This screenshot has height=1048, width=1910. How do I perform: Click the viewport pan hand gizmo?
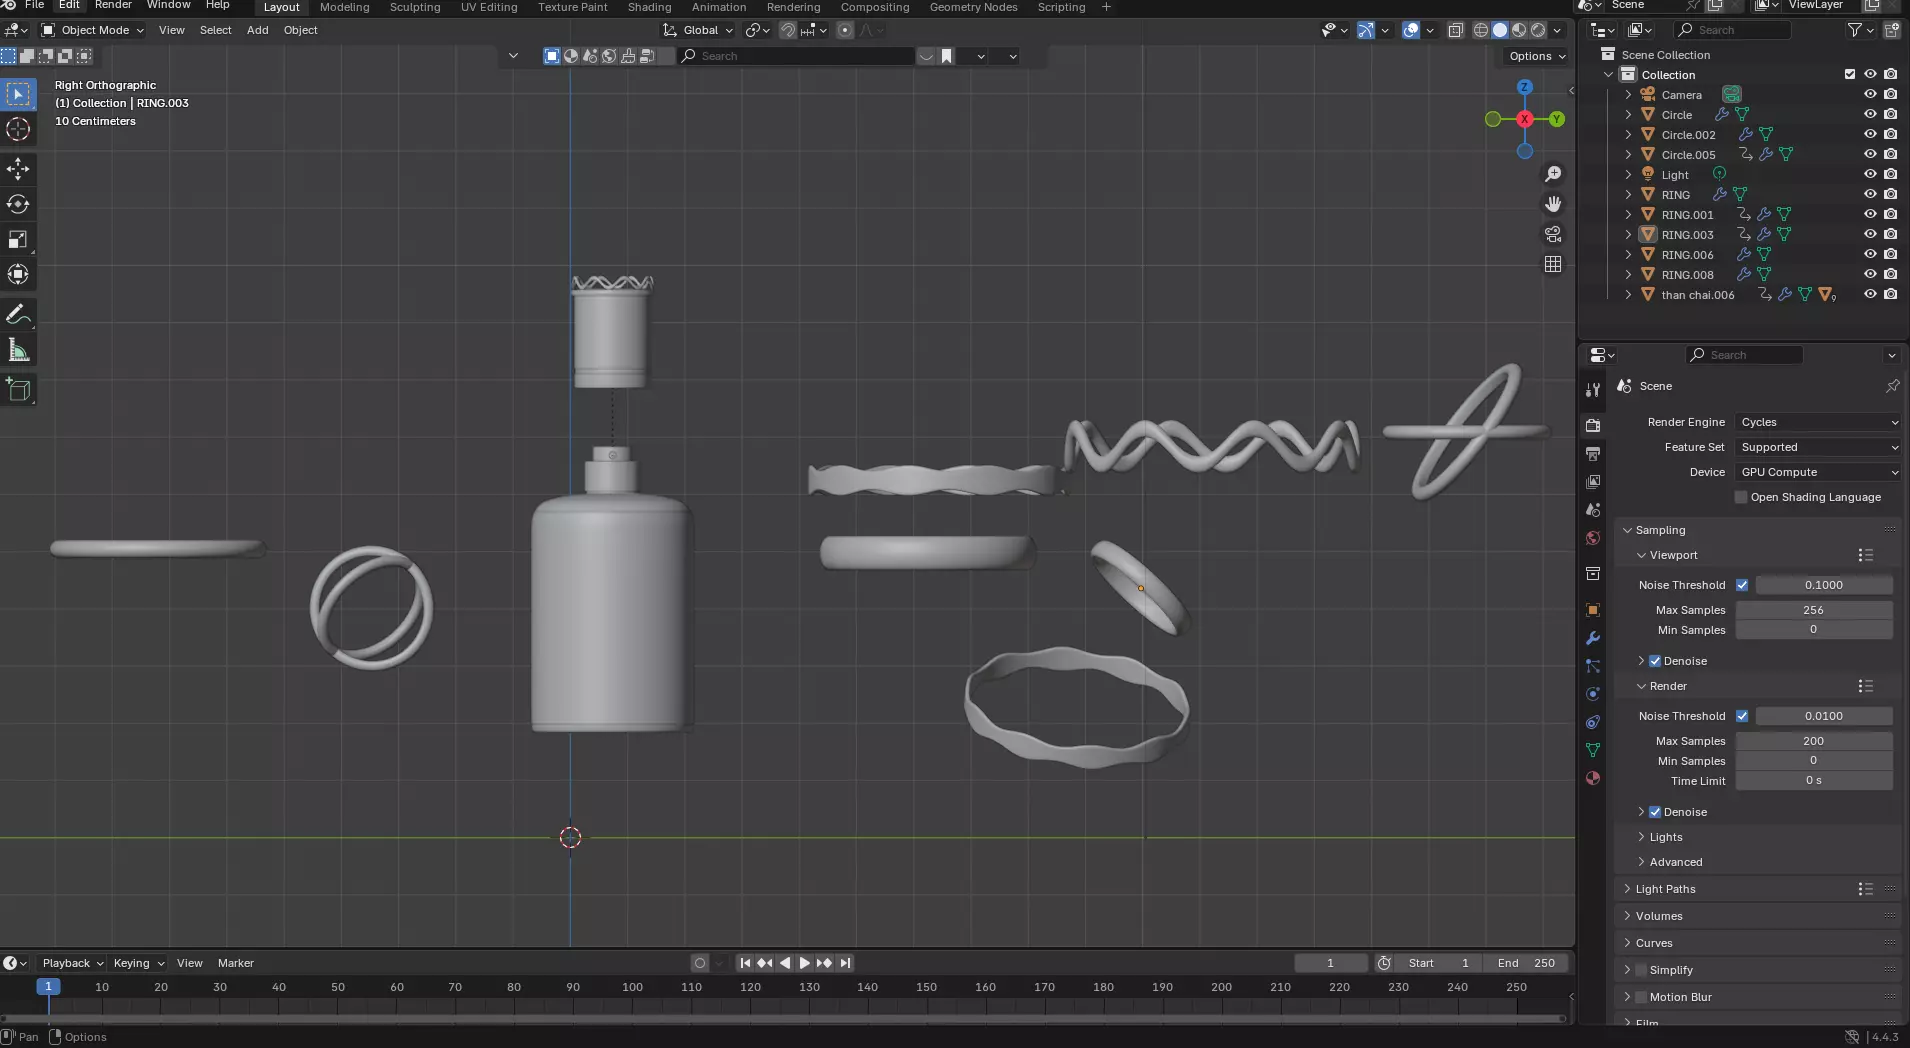[1553, 204]
